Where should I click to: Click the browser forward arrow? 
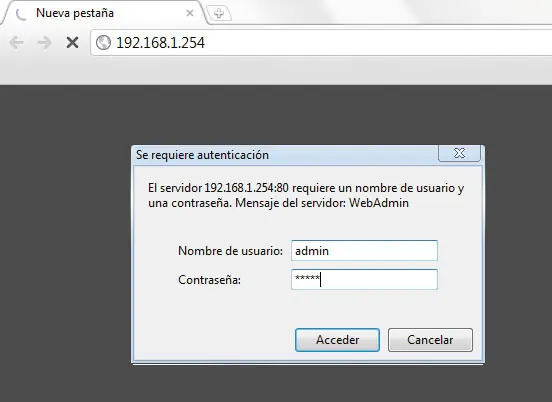click(45, 43)
